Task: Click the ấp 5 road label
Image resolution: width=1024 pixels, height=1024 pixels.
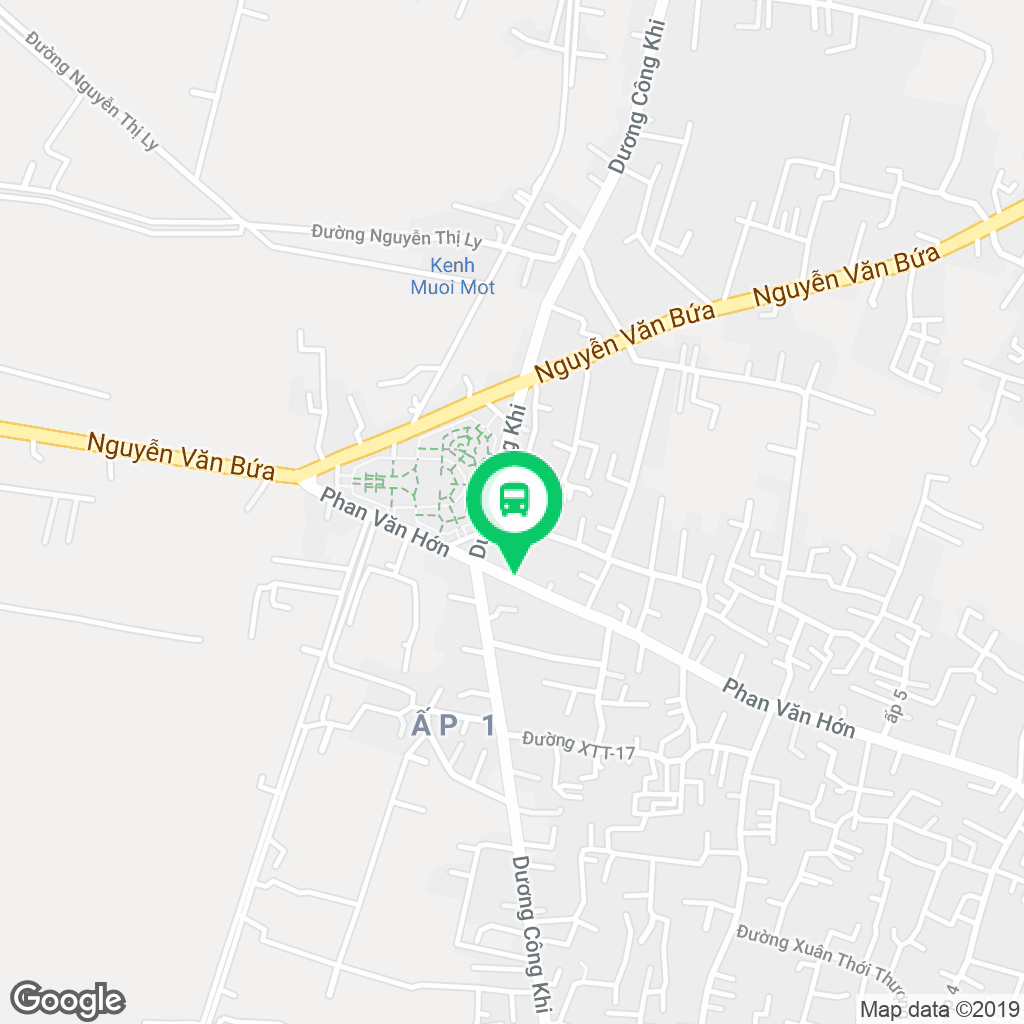Action: (x=897, y=706)
